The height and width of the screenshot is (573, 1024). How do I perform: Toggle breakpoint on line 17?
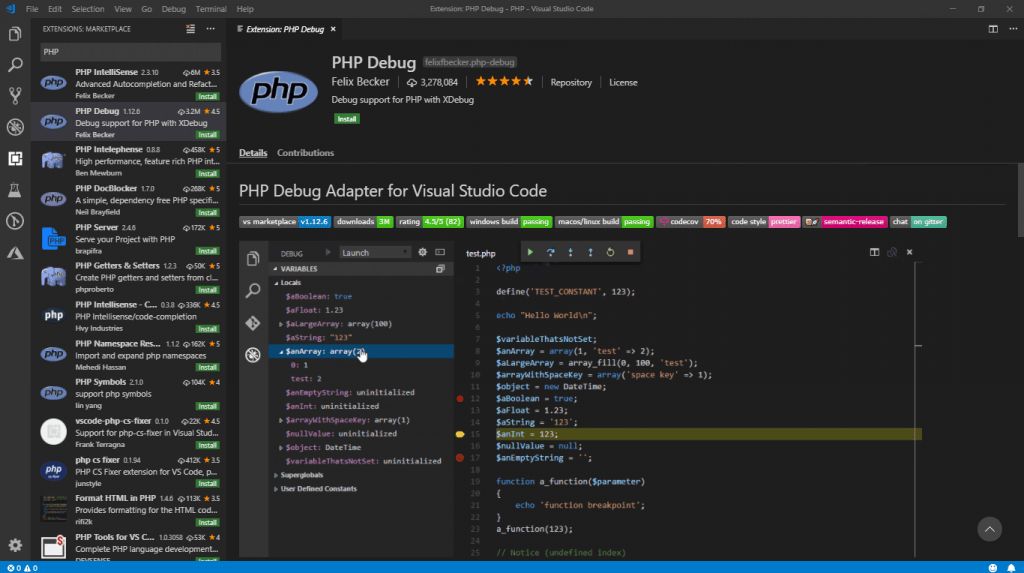pos(460,458)
